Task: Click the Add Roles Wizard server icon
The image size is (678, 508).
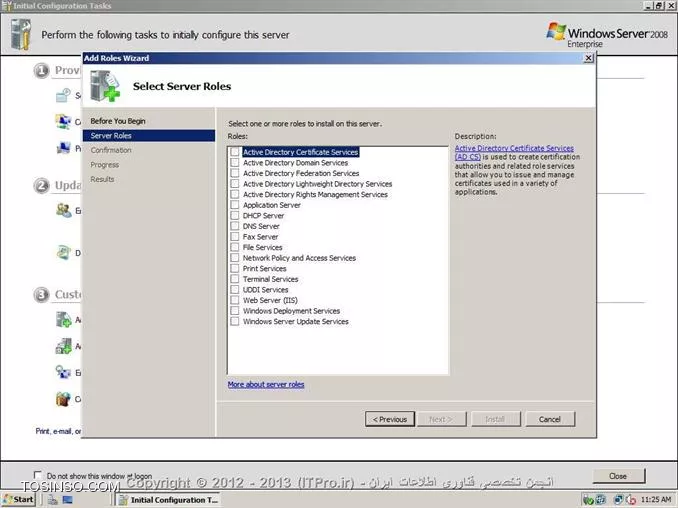Action: [104, 86]
